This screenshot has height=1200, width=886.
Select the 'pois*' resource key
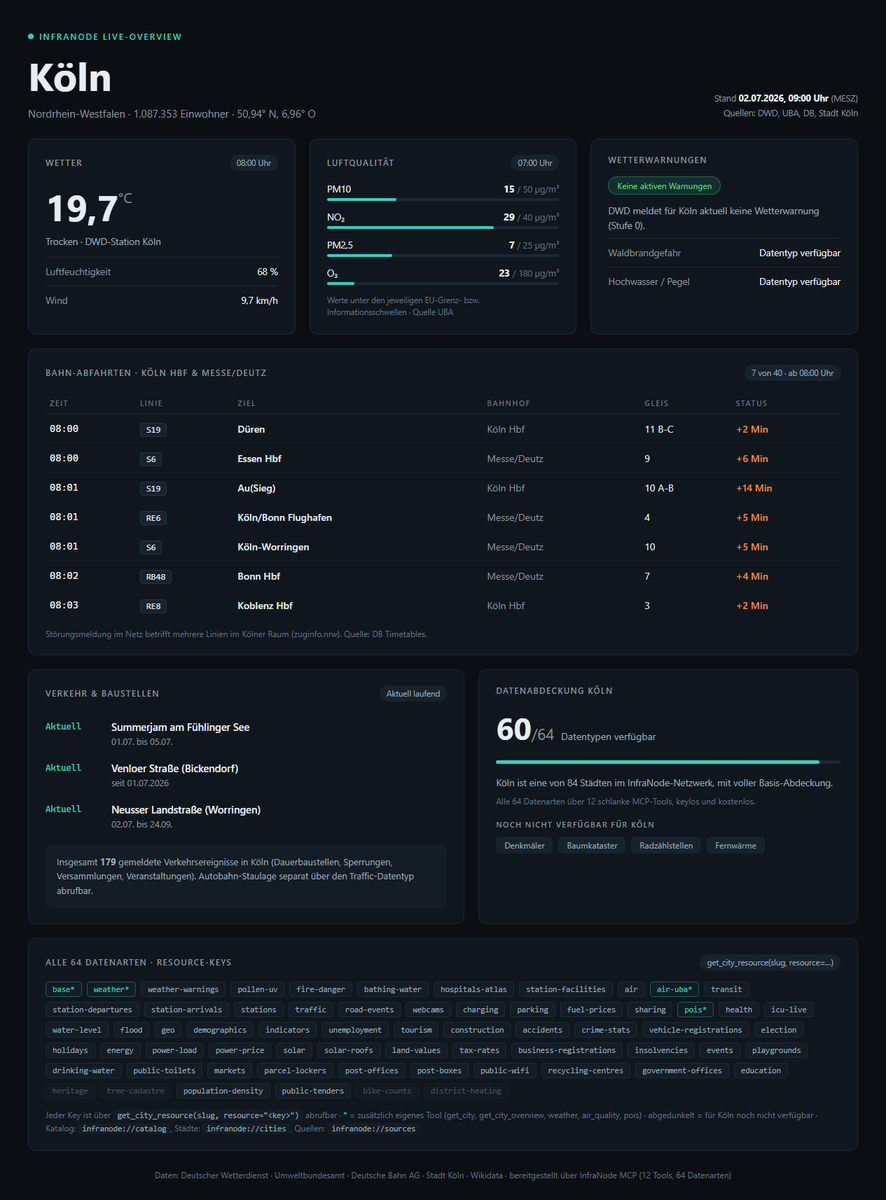[x=695, y=1010]
